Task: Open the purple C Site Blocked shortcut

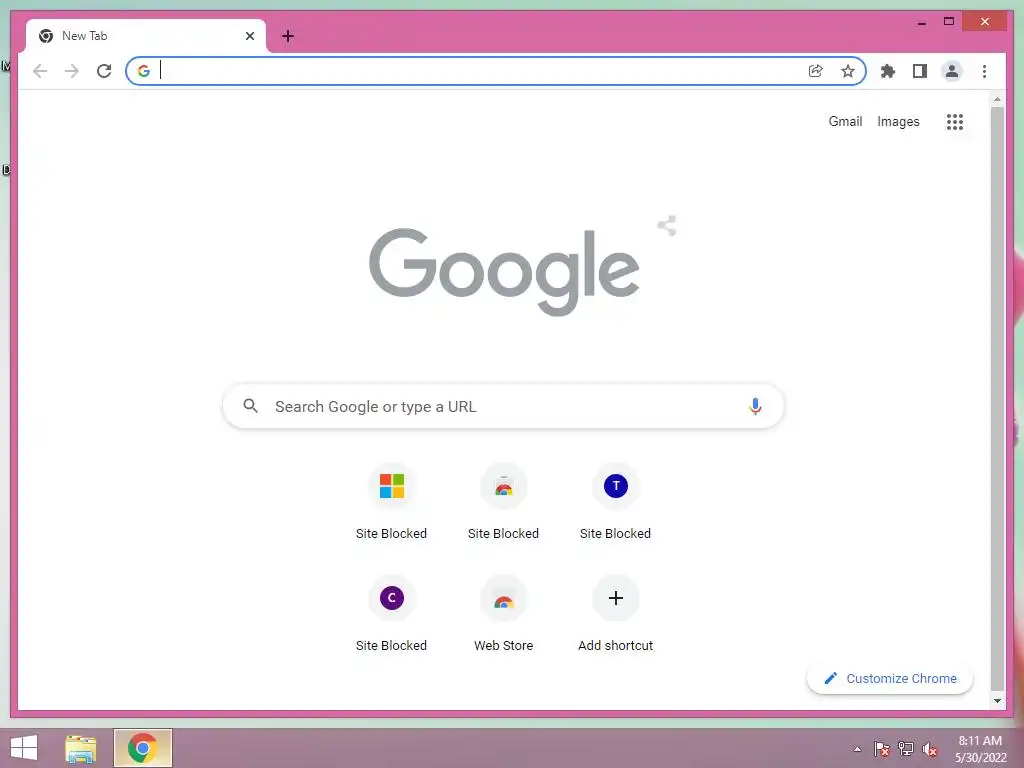Action: tap(391, 615)
